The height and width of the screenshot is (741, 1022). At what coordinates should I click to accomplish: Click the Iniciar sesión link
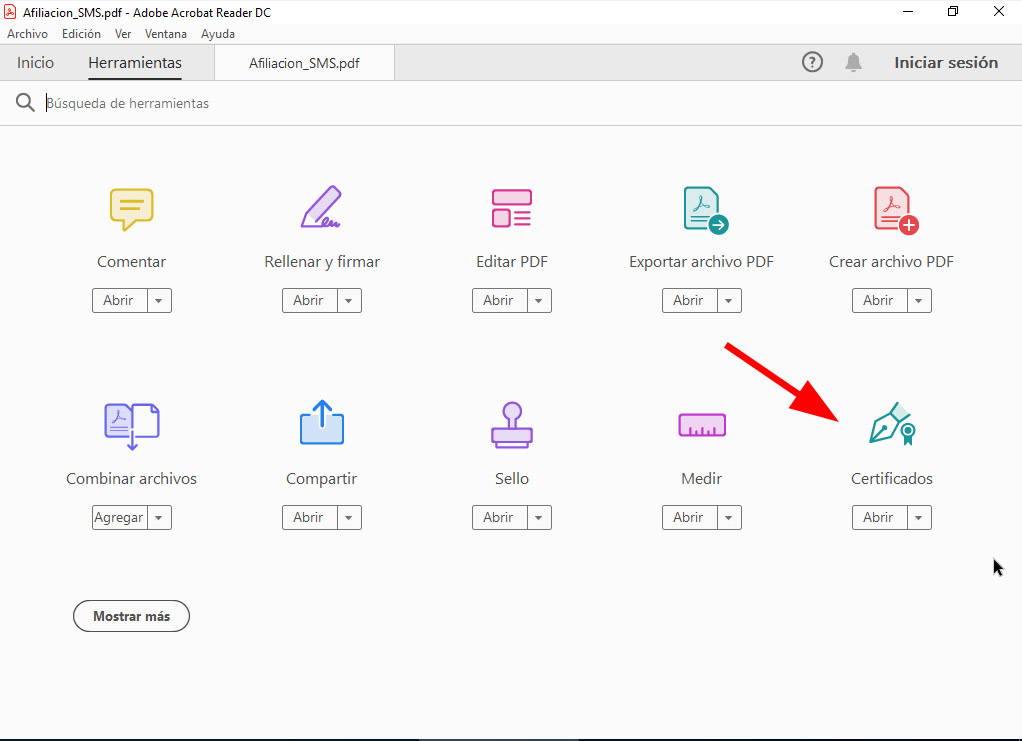946,63
